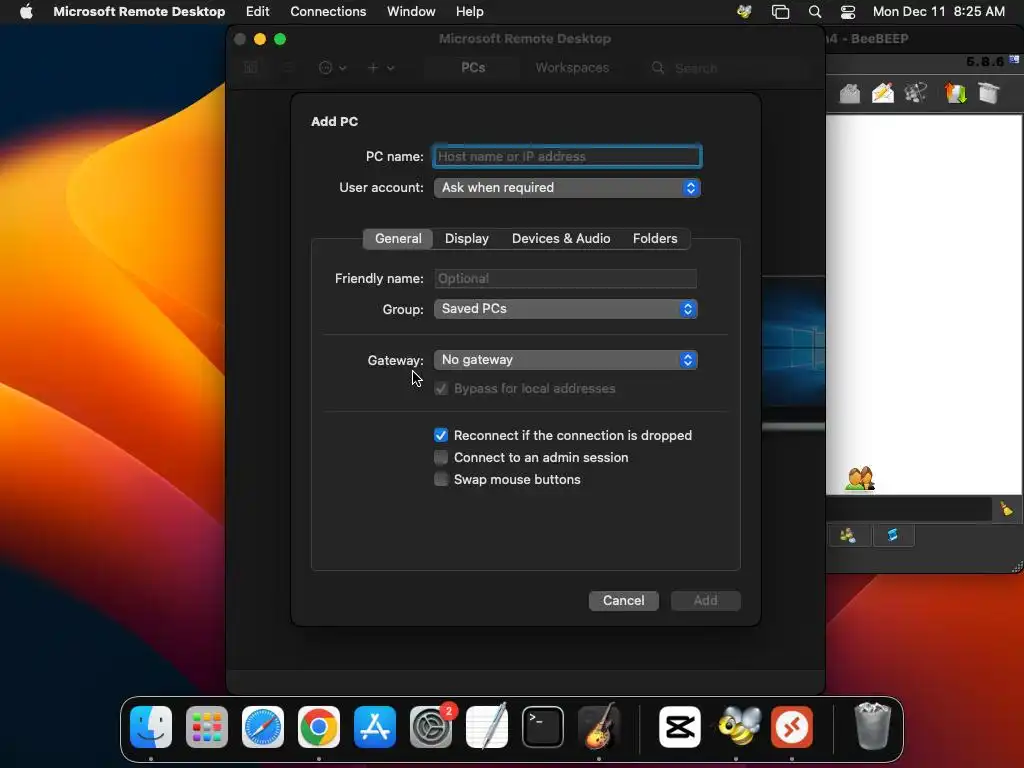This screenshot has height=768, width=1024.
Task: Open System Settings from the Dock
Action: point(431,727)
